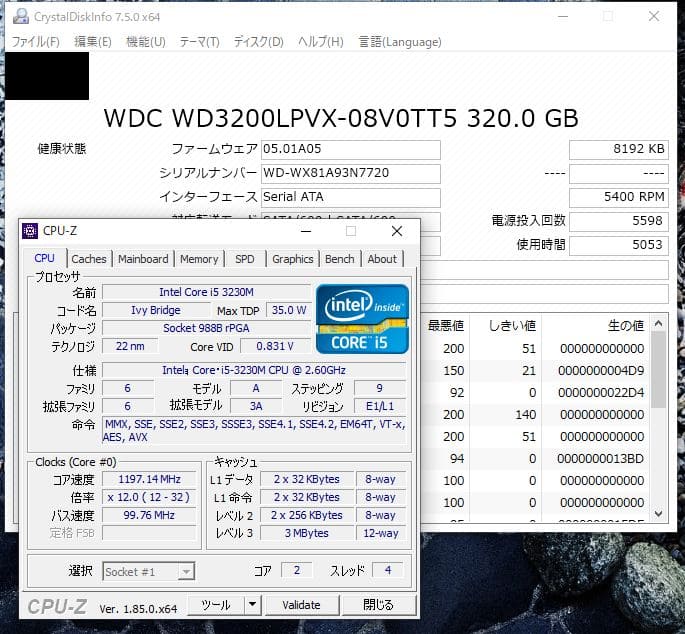Viewport: 685px width, 634px height.
Task: Click the 閉じる button
Action: tap(378, 605)
